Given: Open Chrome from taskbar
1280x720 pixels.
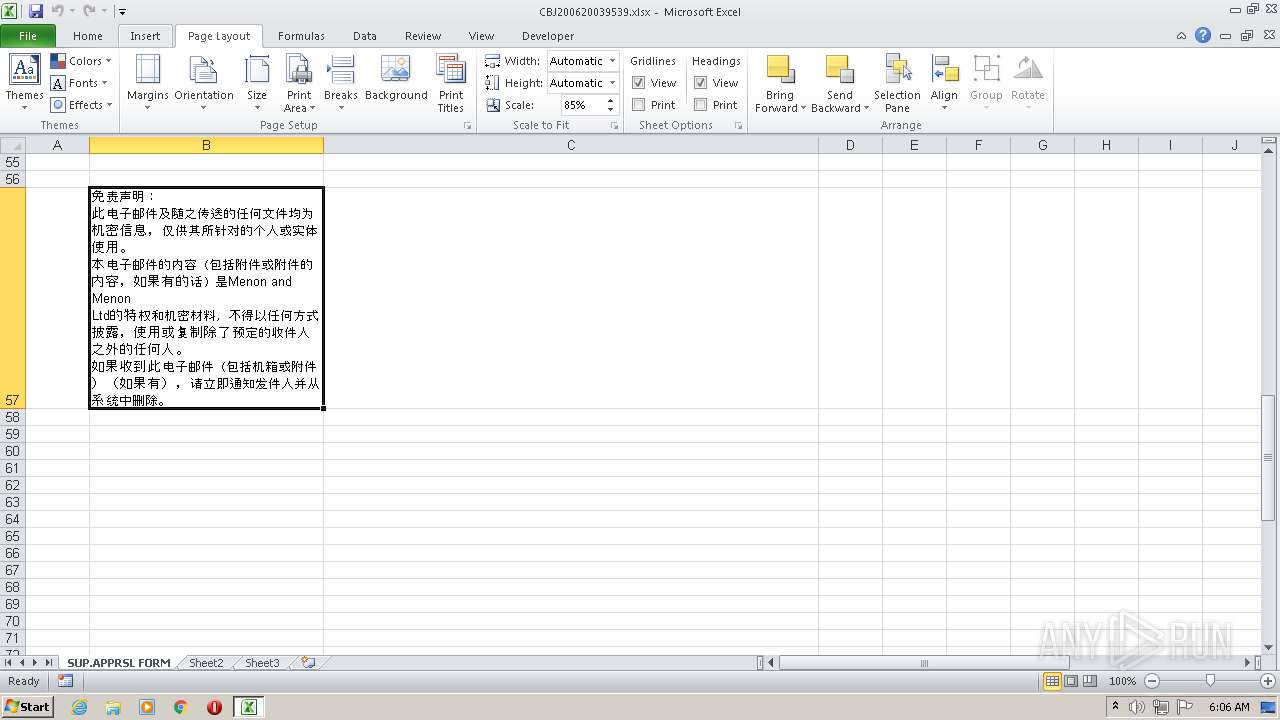Looking at the screenshot, I should click(x=181, y=707).
